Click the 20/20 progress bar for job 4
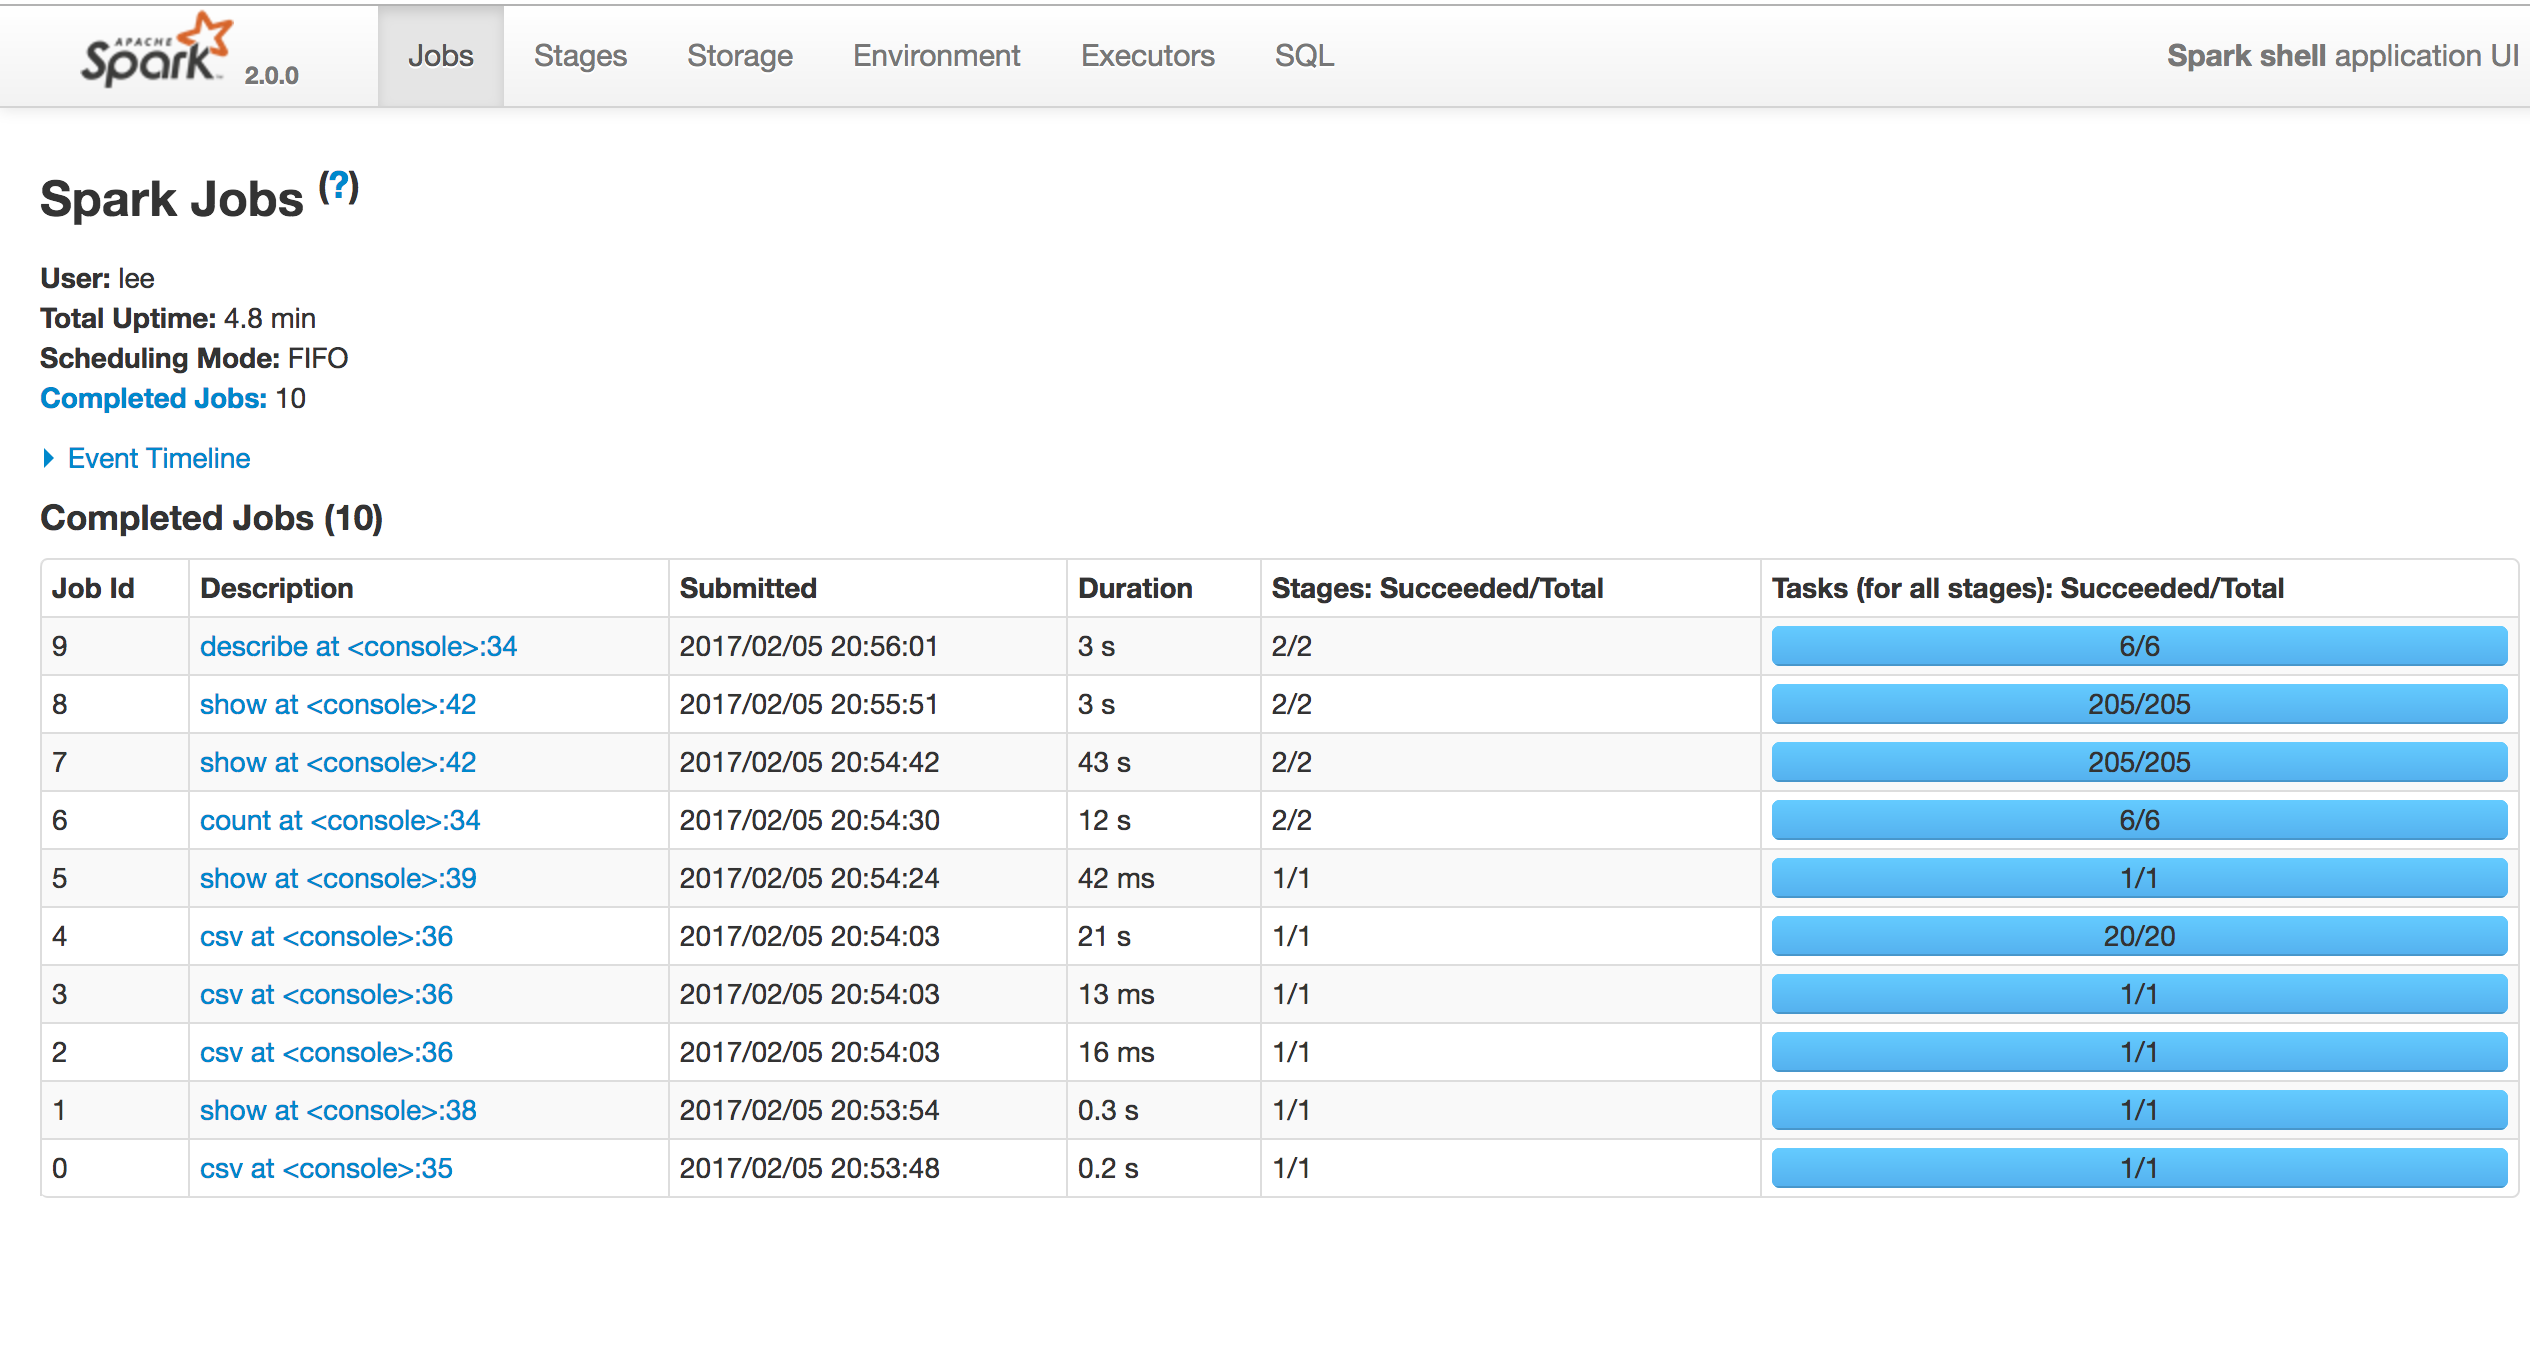Viewport: 2530px width, 1348px height. [2139, 936]
